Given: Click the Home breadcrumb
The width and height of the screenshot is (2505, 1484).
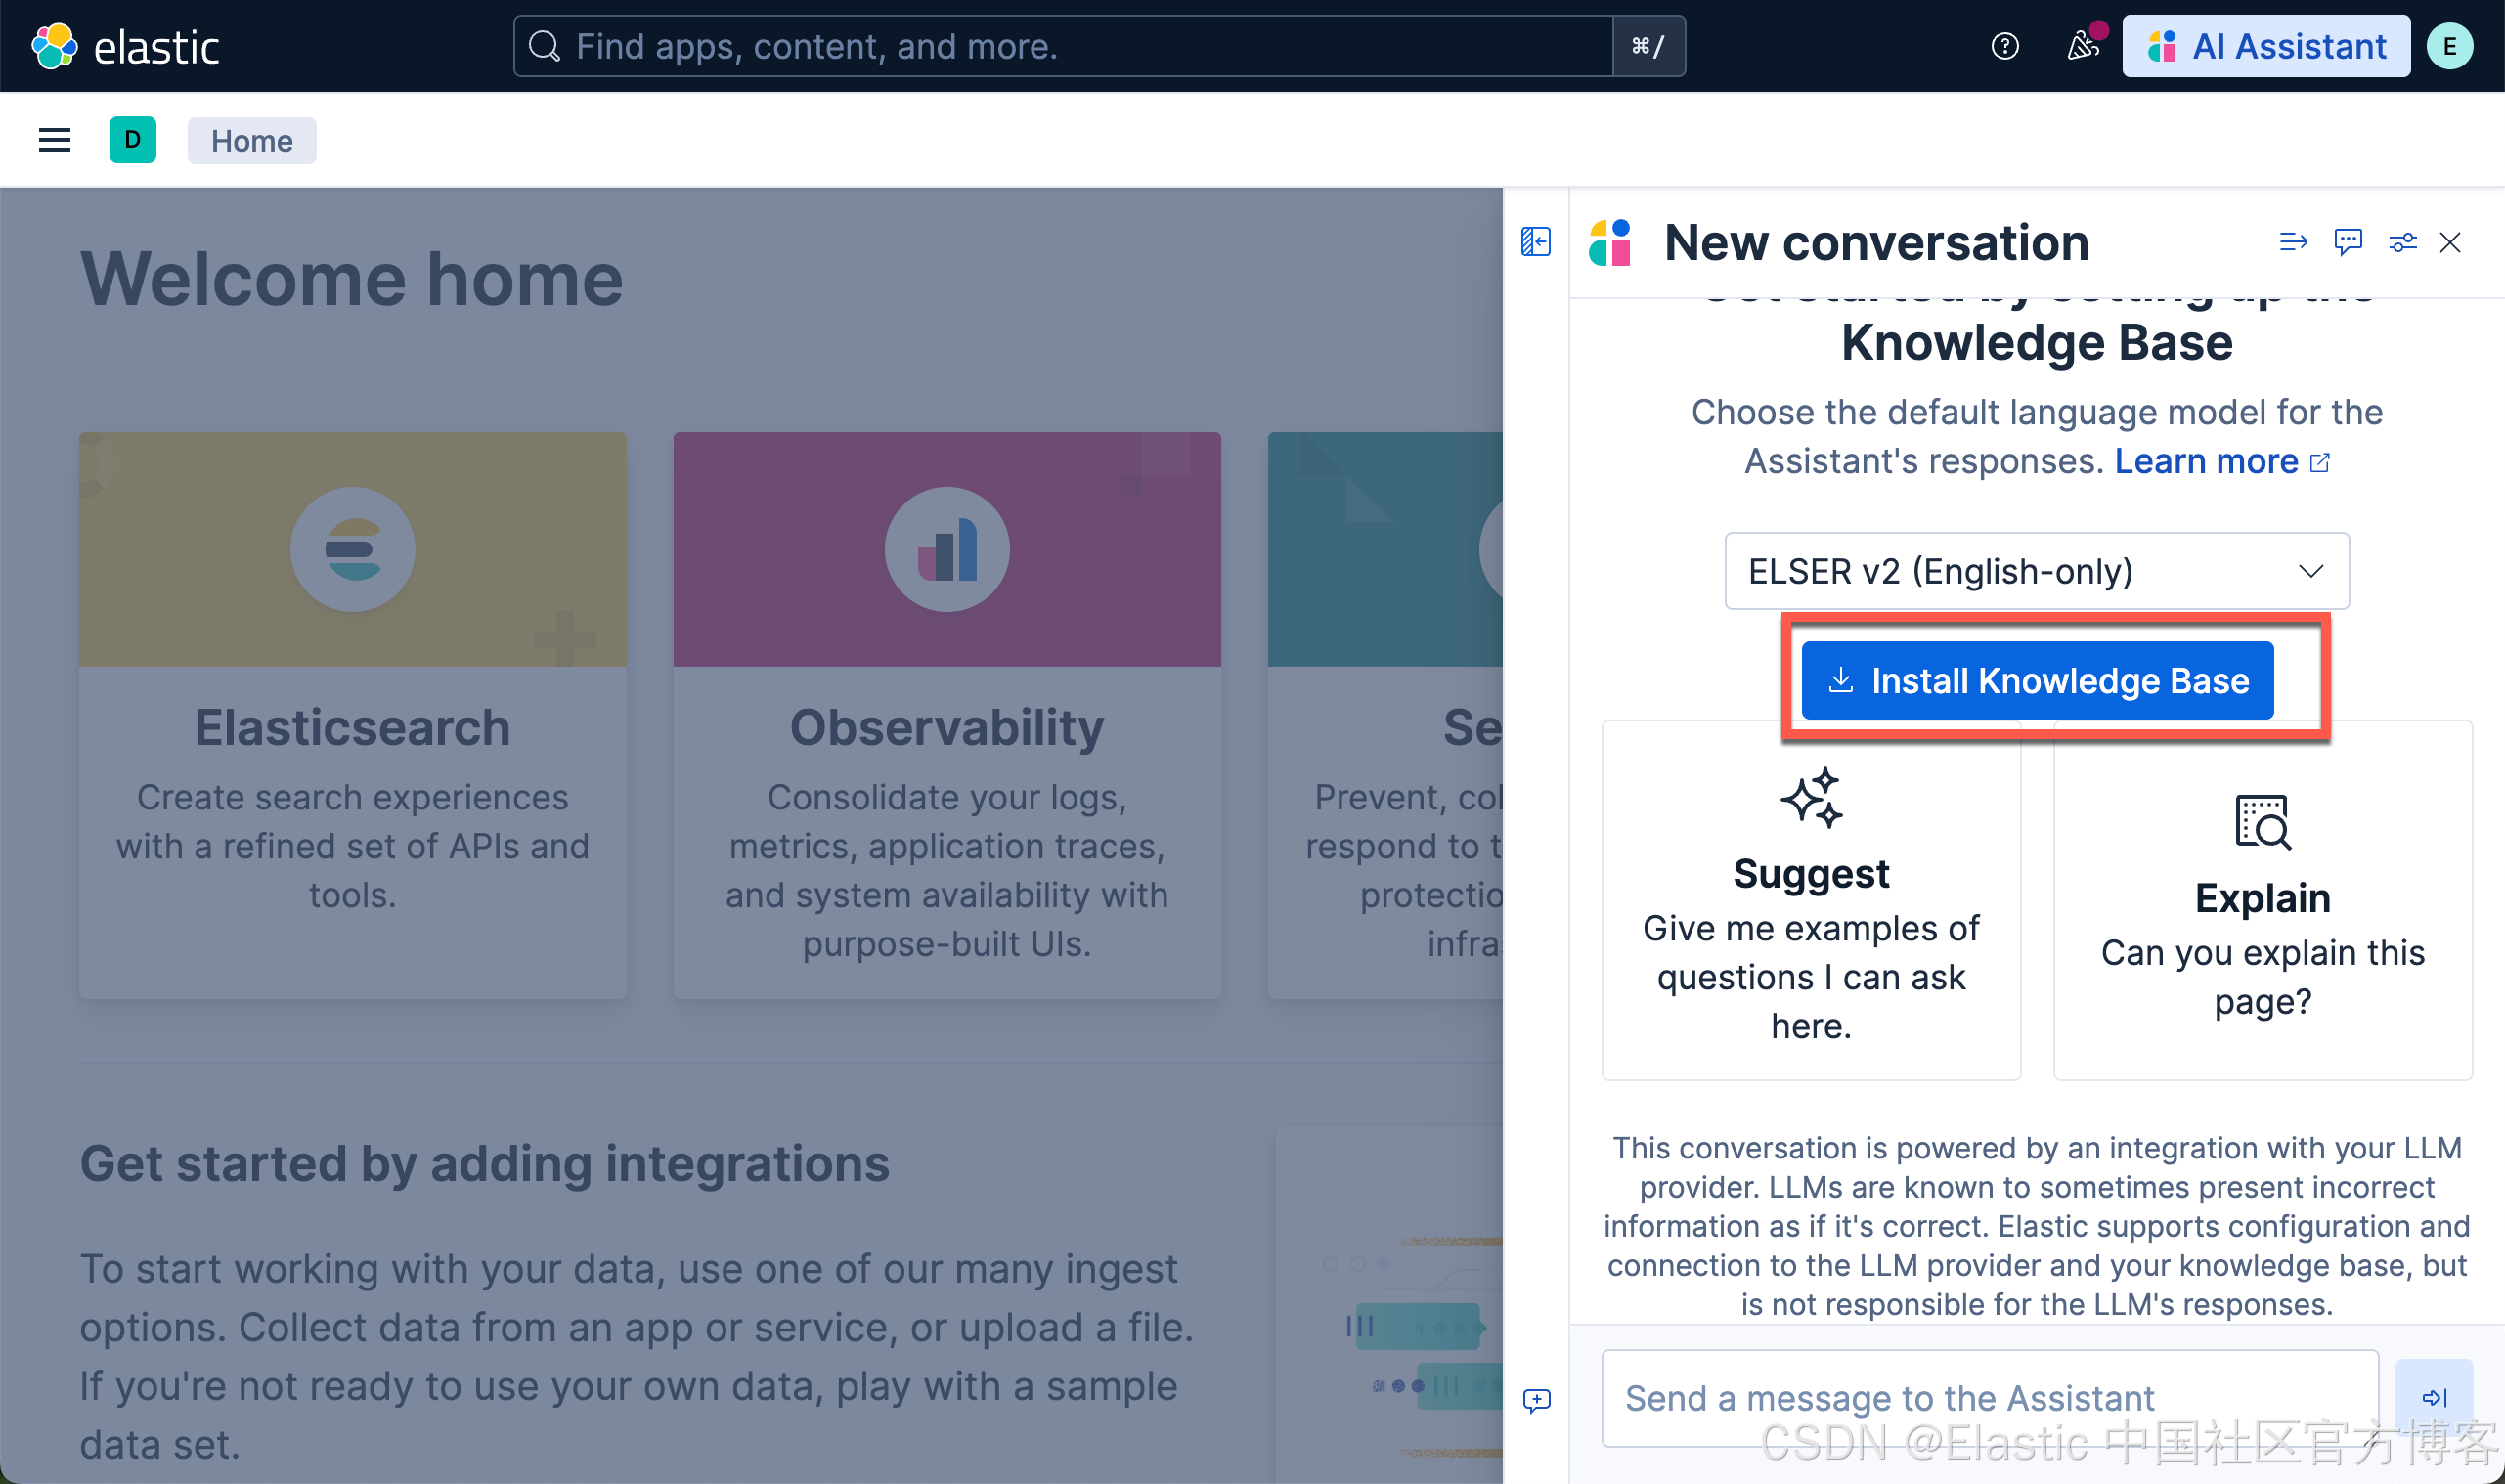Looking at the screenshot, I should pyautogui.click(x=251, y=140).
